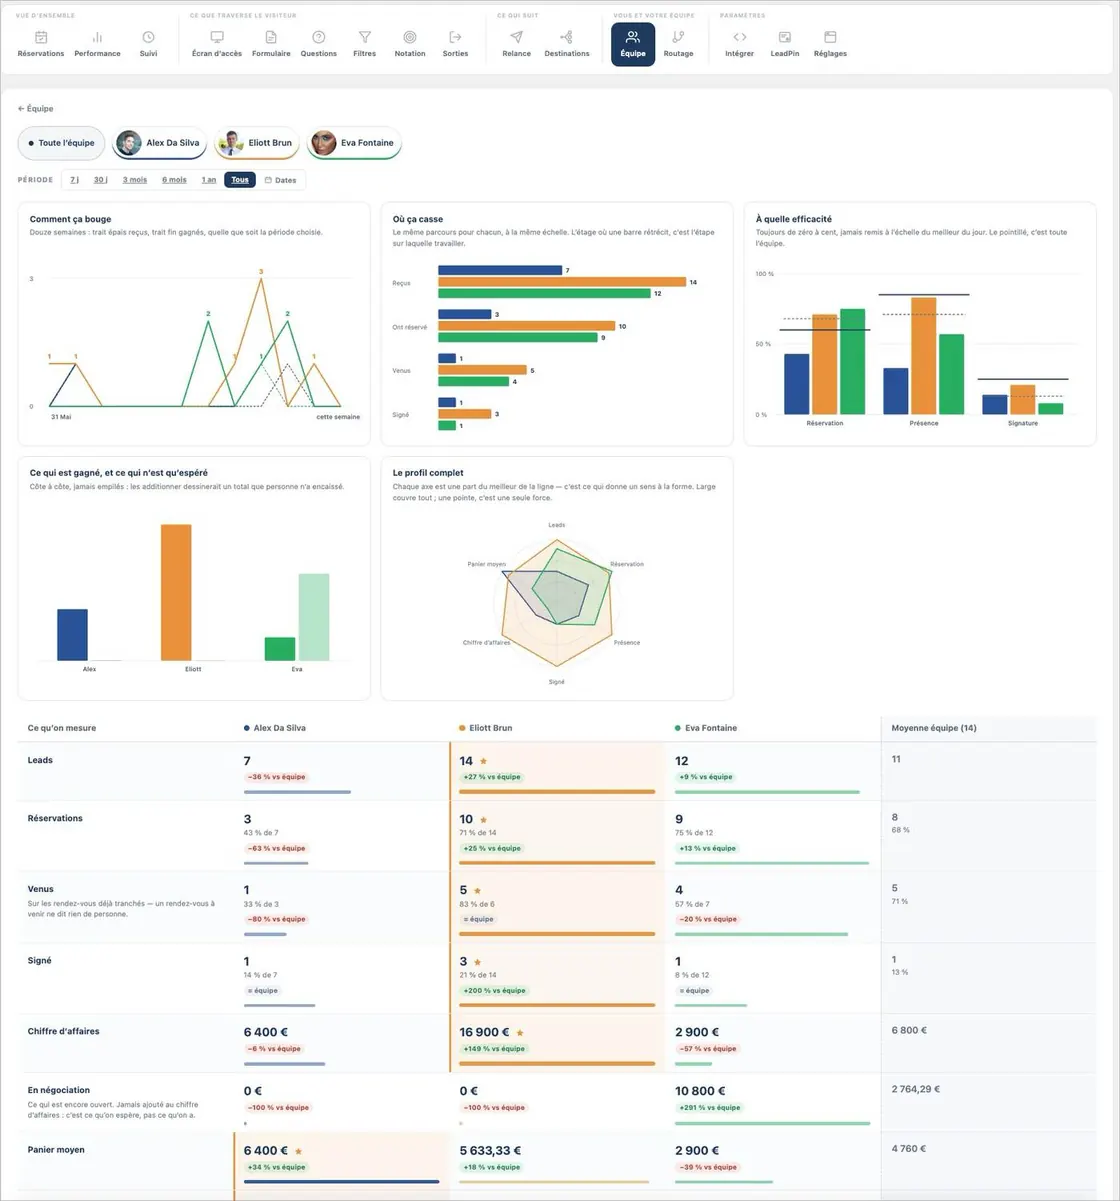Open the Écran d'accès screen icon

pos(217,37)
